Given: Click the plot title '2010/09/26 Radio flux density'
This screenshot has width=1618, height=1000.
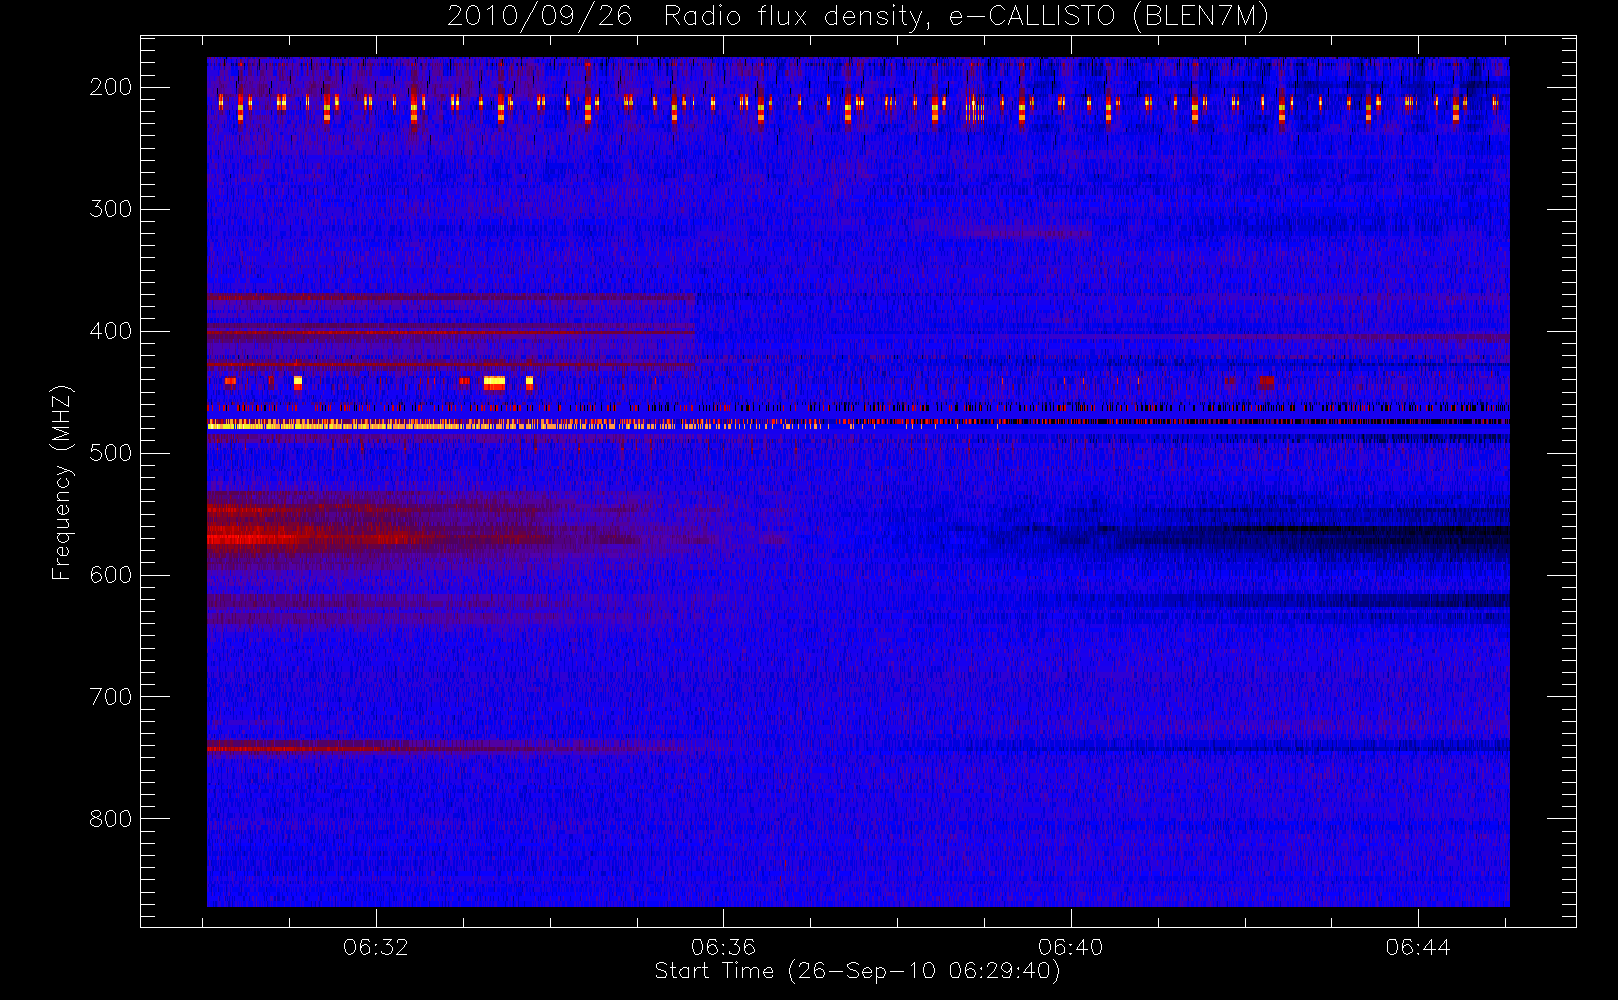Looking at the screenshot, I should click(x=858, y=16).
